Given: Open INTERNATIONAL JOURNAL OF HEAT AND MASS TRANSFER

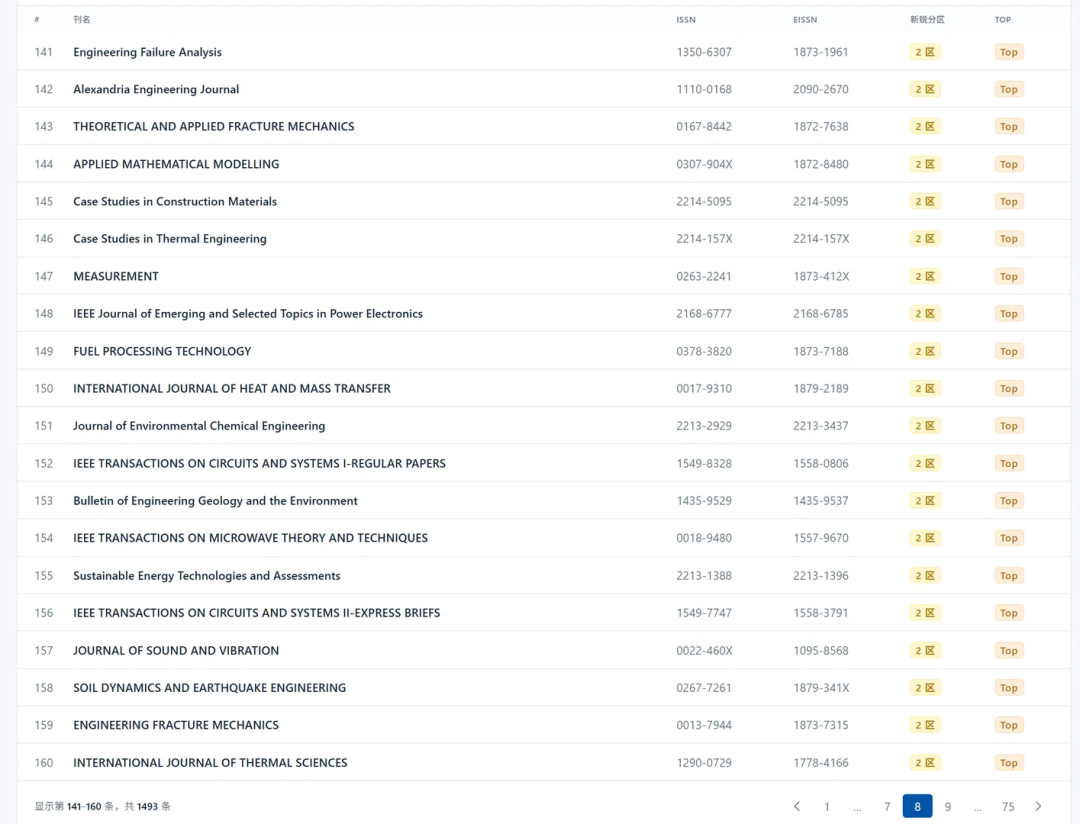Looking at the screenshot, I should (232, 389).
